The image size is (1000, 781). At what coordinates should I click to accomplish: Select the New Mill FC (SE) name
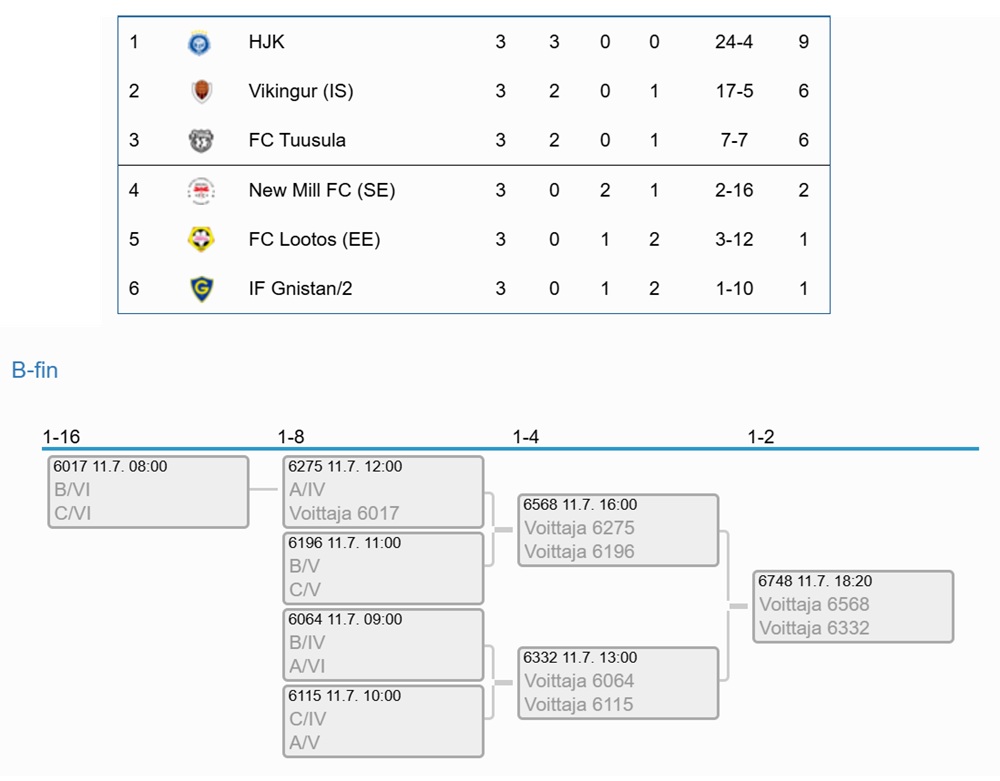tap(322, 190)
